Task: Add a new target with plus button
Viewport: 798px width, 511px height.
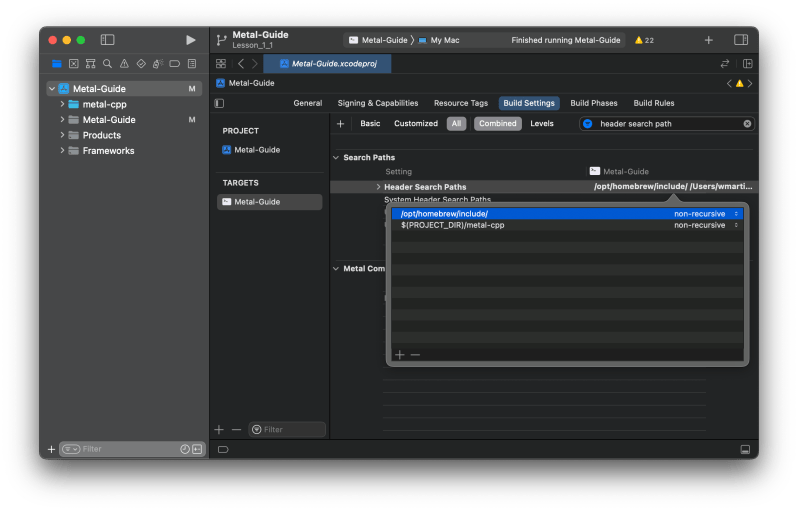Action: pyautogui.click(x=219, y=430)
